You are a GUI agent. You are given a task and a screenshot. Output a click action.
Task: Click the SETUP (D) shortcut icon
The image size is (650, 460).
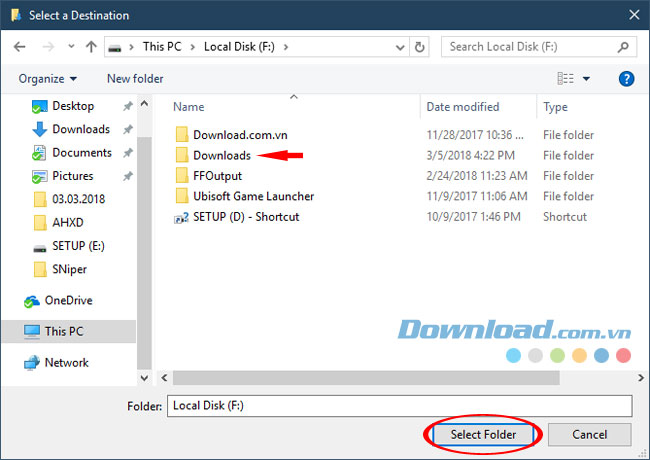click(182, 217)
